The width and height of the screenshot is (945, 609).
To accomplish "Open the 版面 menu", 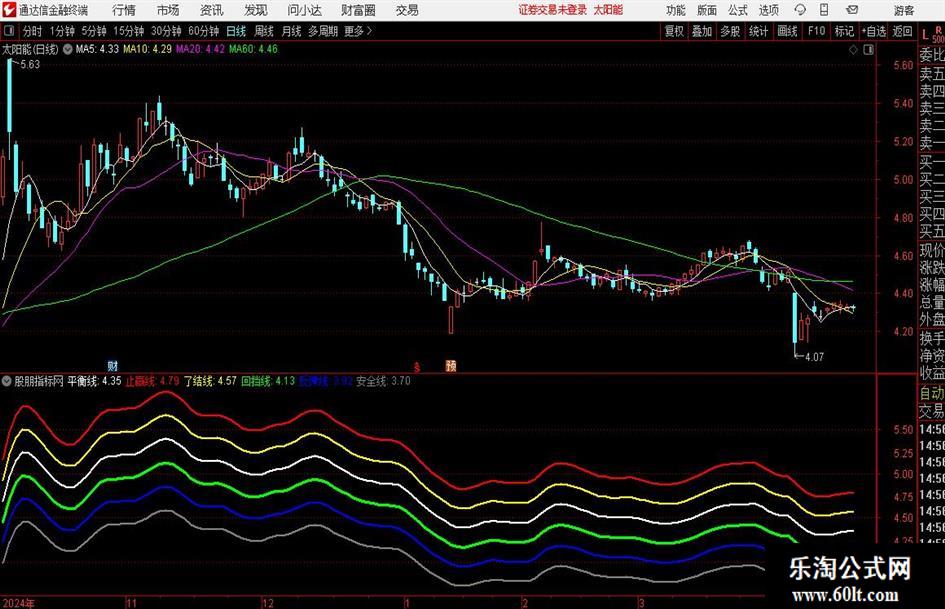I will pos(707,10).
